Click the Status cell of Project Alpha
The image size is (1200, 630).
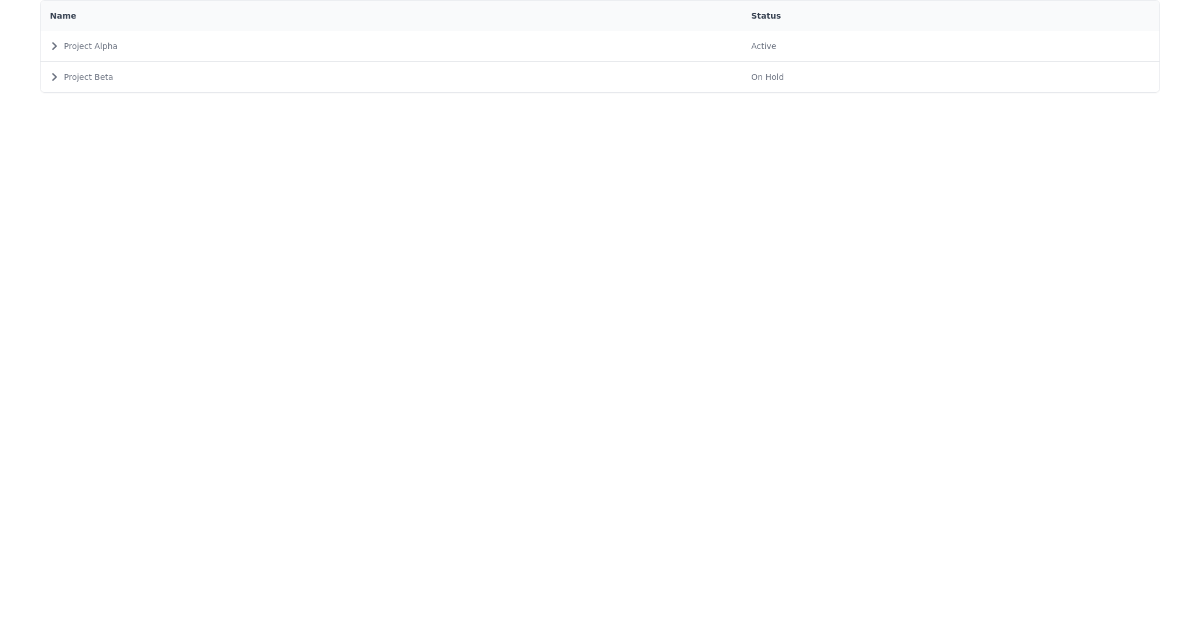[x=950, y=46]
